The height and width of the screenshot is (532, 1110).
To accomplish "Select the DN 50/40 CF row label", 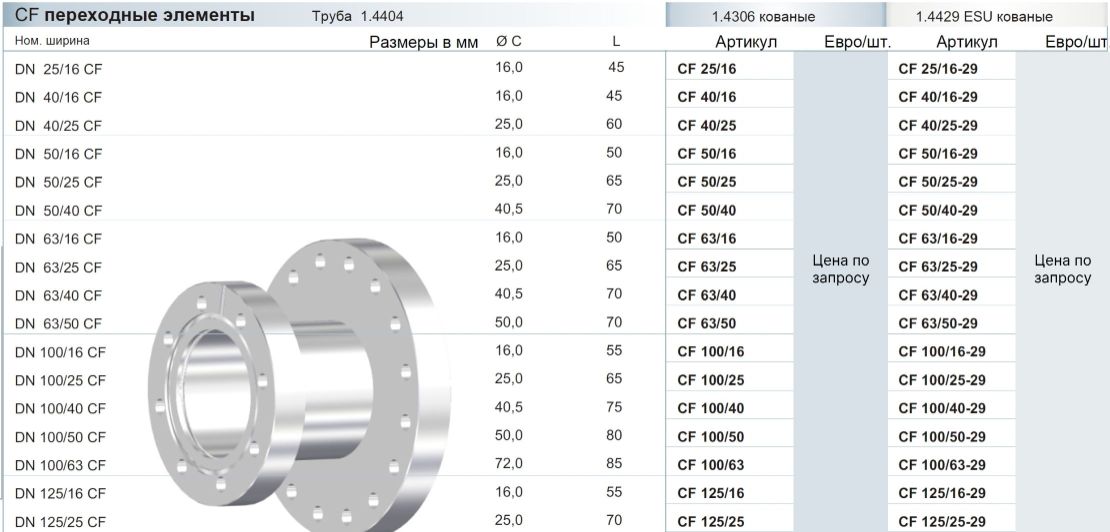I will coord(59,211).
